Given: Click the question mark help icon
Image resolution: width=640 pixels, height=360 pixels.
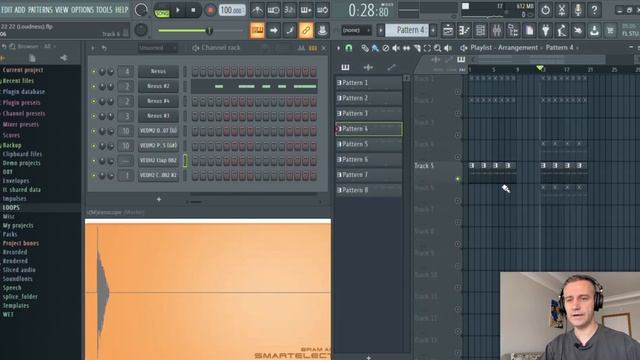Looking at the screenshot, I should pos(594,10).
